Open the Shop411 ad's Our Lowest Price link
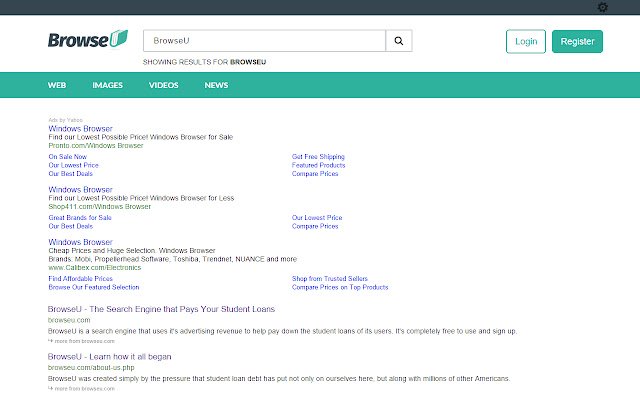This screenshot has height=400, width=640. click(x=317, y=218)
